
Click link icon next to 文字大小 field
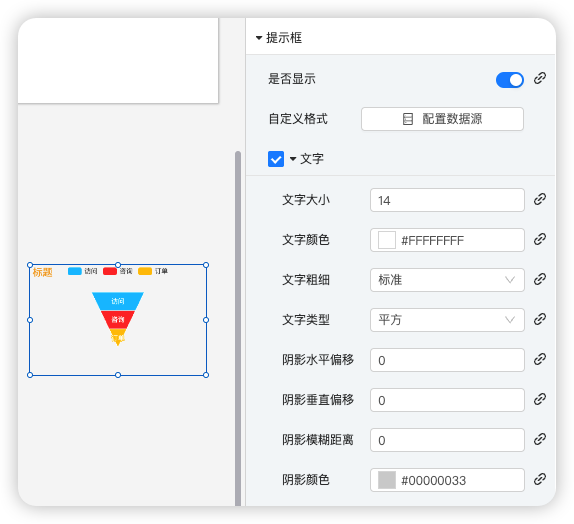click(540, 199)
